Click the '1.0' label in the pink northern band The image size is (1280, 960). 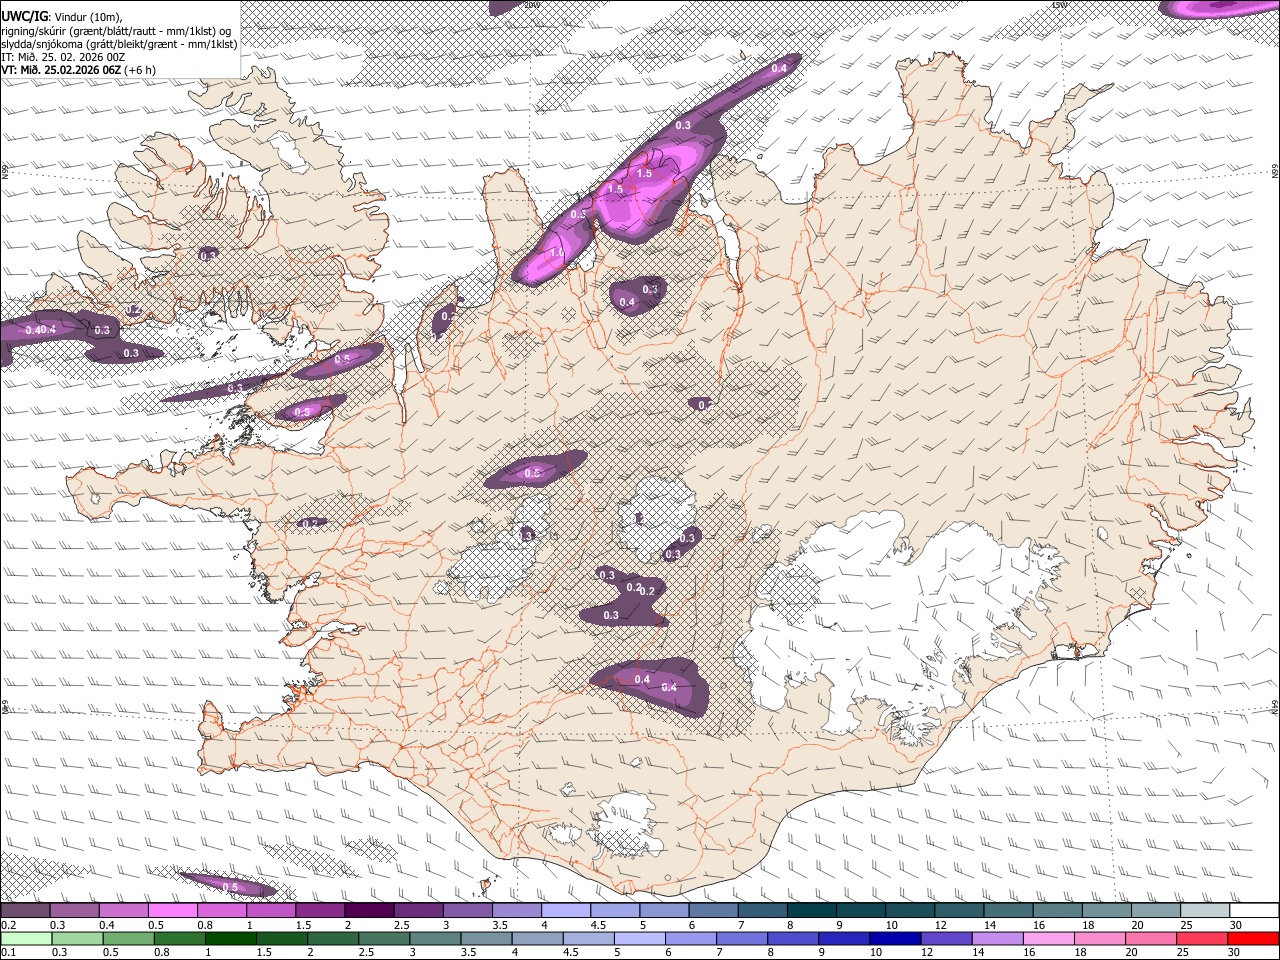(556, 253)
